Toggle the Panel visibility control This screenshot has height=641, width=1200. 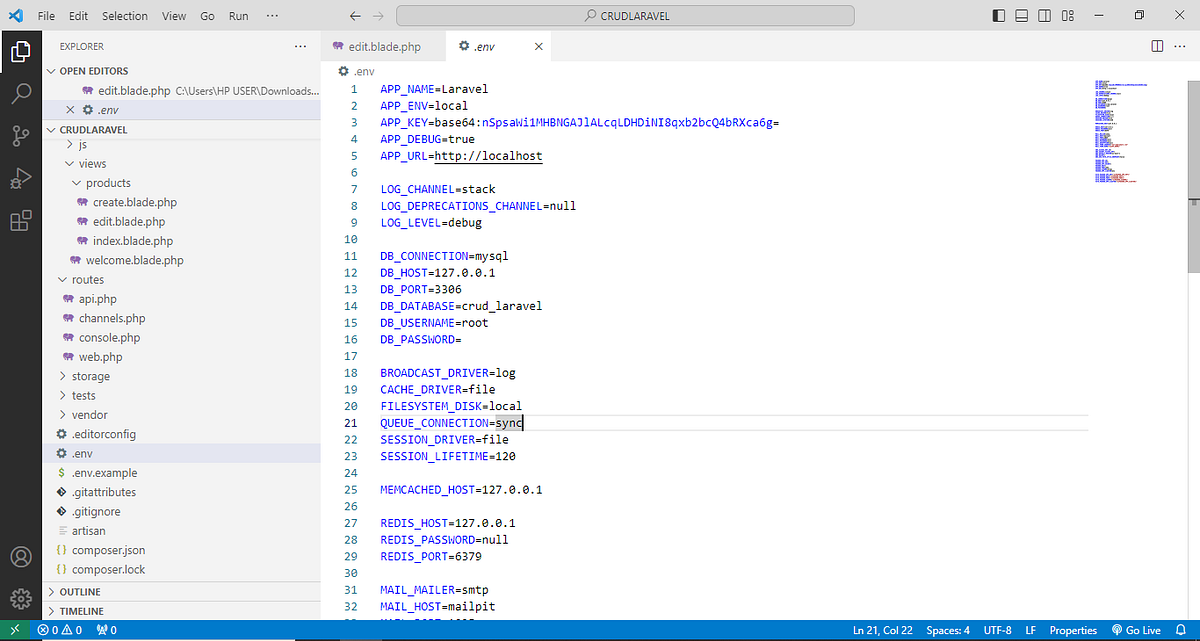(x=1021, y=15)
